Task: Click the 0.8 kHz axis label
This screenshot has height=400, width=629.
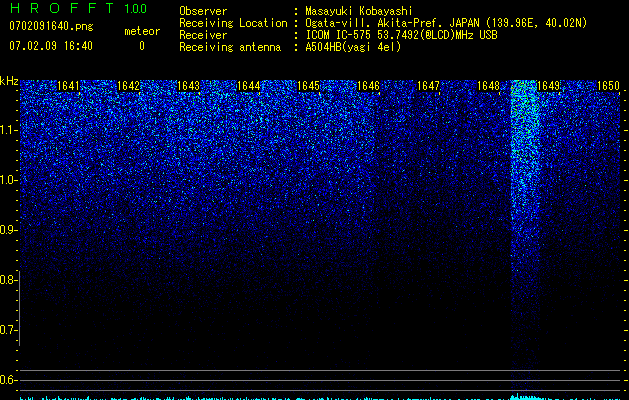Action: (x=8, y=280)
